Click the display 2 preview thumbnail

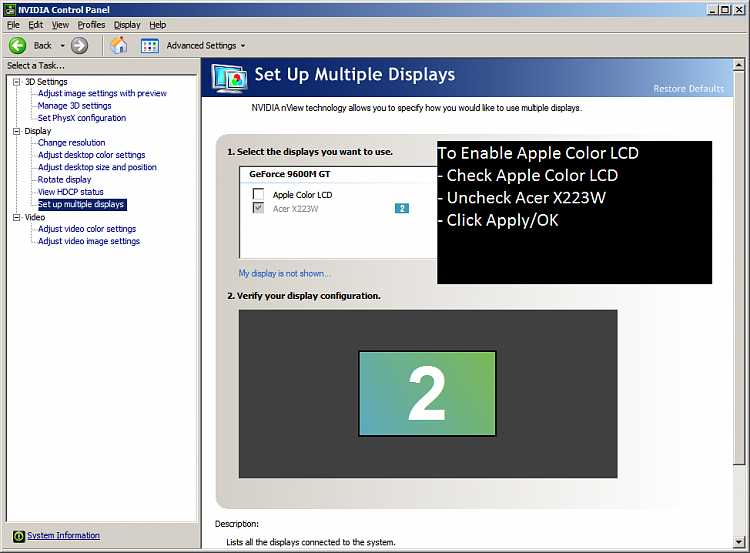pyautogui.click(x=427, y=394)
